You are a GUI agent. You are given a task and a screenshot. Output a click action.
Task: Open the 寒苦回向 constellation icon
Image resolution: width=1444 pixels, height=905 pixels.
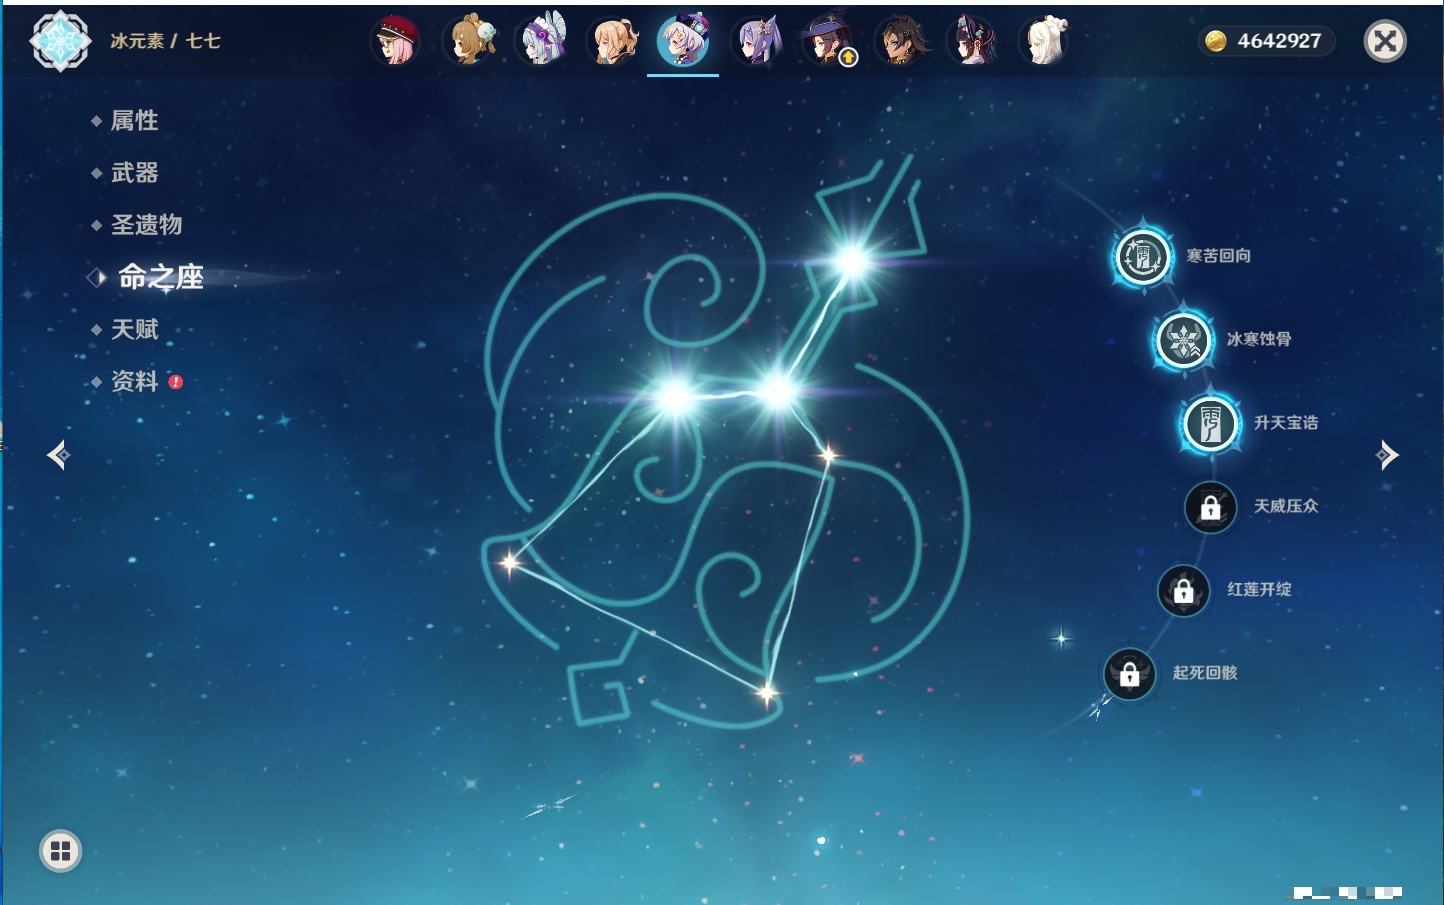pyautogui.click(x=1143, y=257)
